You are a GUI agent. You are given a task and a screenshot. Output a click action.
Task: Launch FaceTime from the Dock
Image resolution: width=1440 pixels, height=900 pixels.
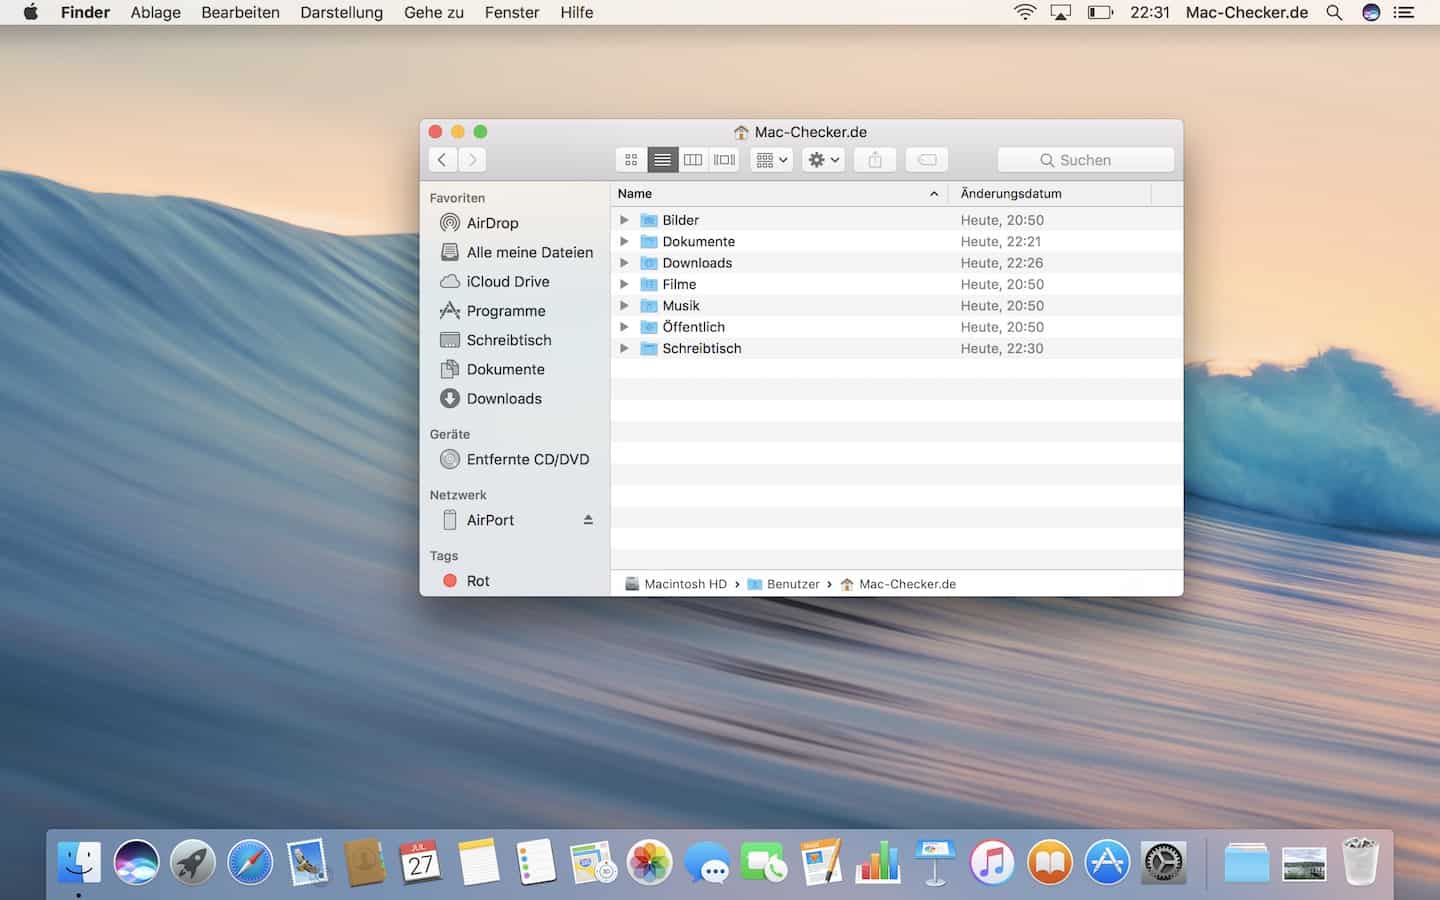tap(764, 862)
